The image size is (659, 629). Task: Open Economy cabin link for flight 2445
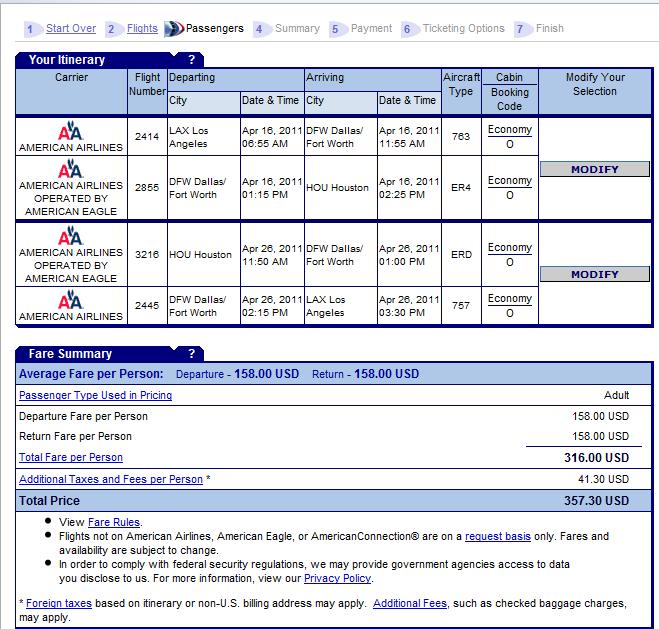tap(510, 299)
